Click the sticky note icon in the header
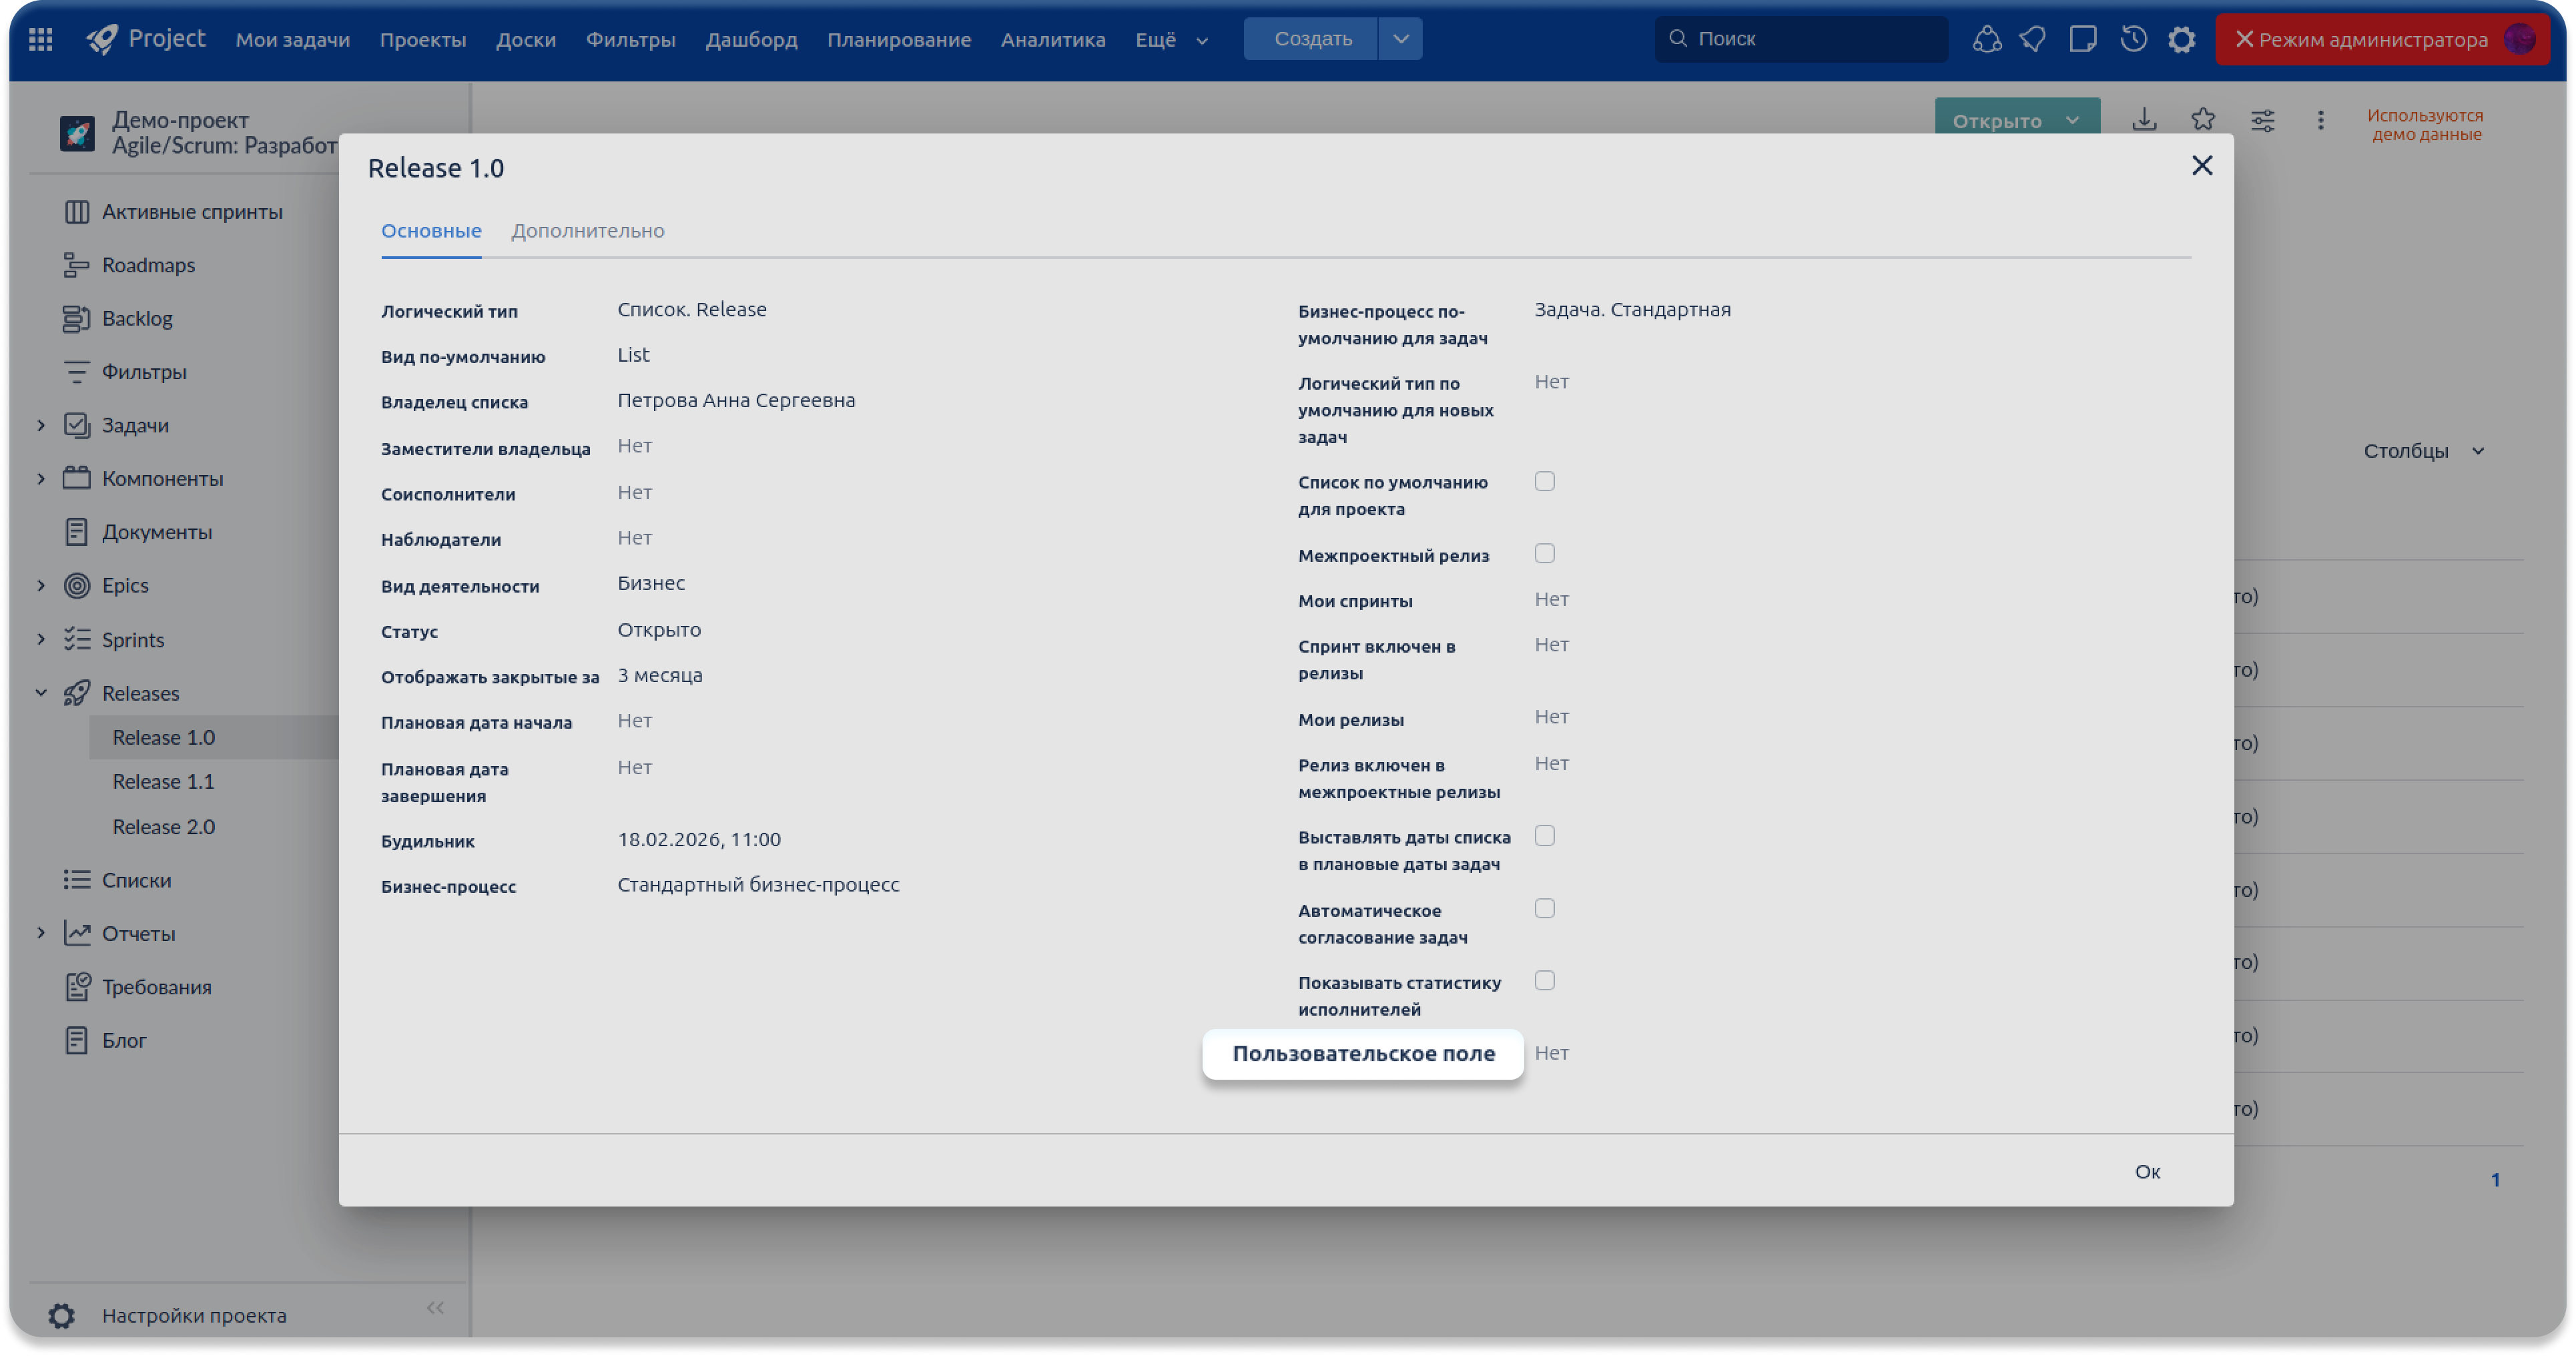 [x=2083, y=39]
